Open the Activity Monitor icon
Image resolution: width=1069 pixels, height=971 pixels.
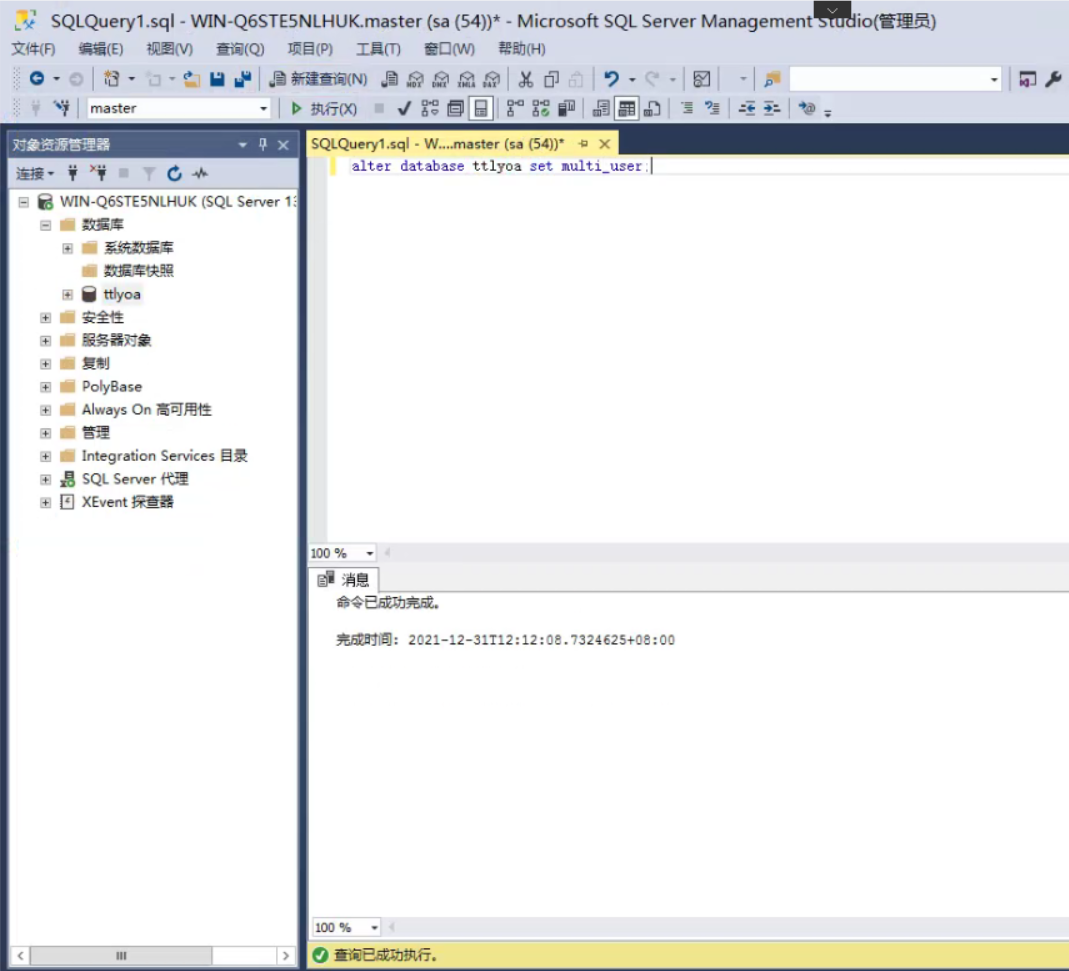click(702, 79)
